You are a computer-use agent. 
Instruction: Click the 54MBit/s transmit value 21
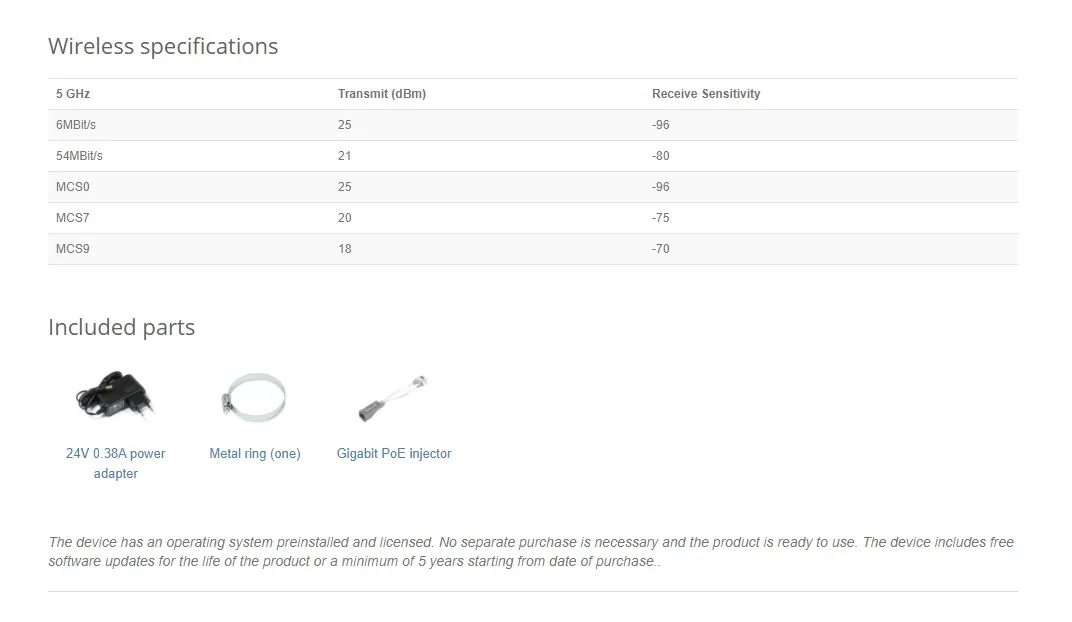[345, 156]
